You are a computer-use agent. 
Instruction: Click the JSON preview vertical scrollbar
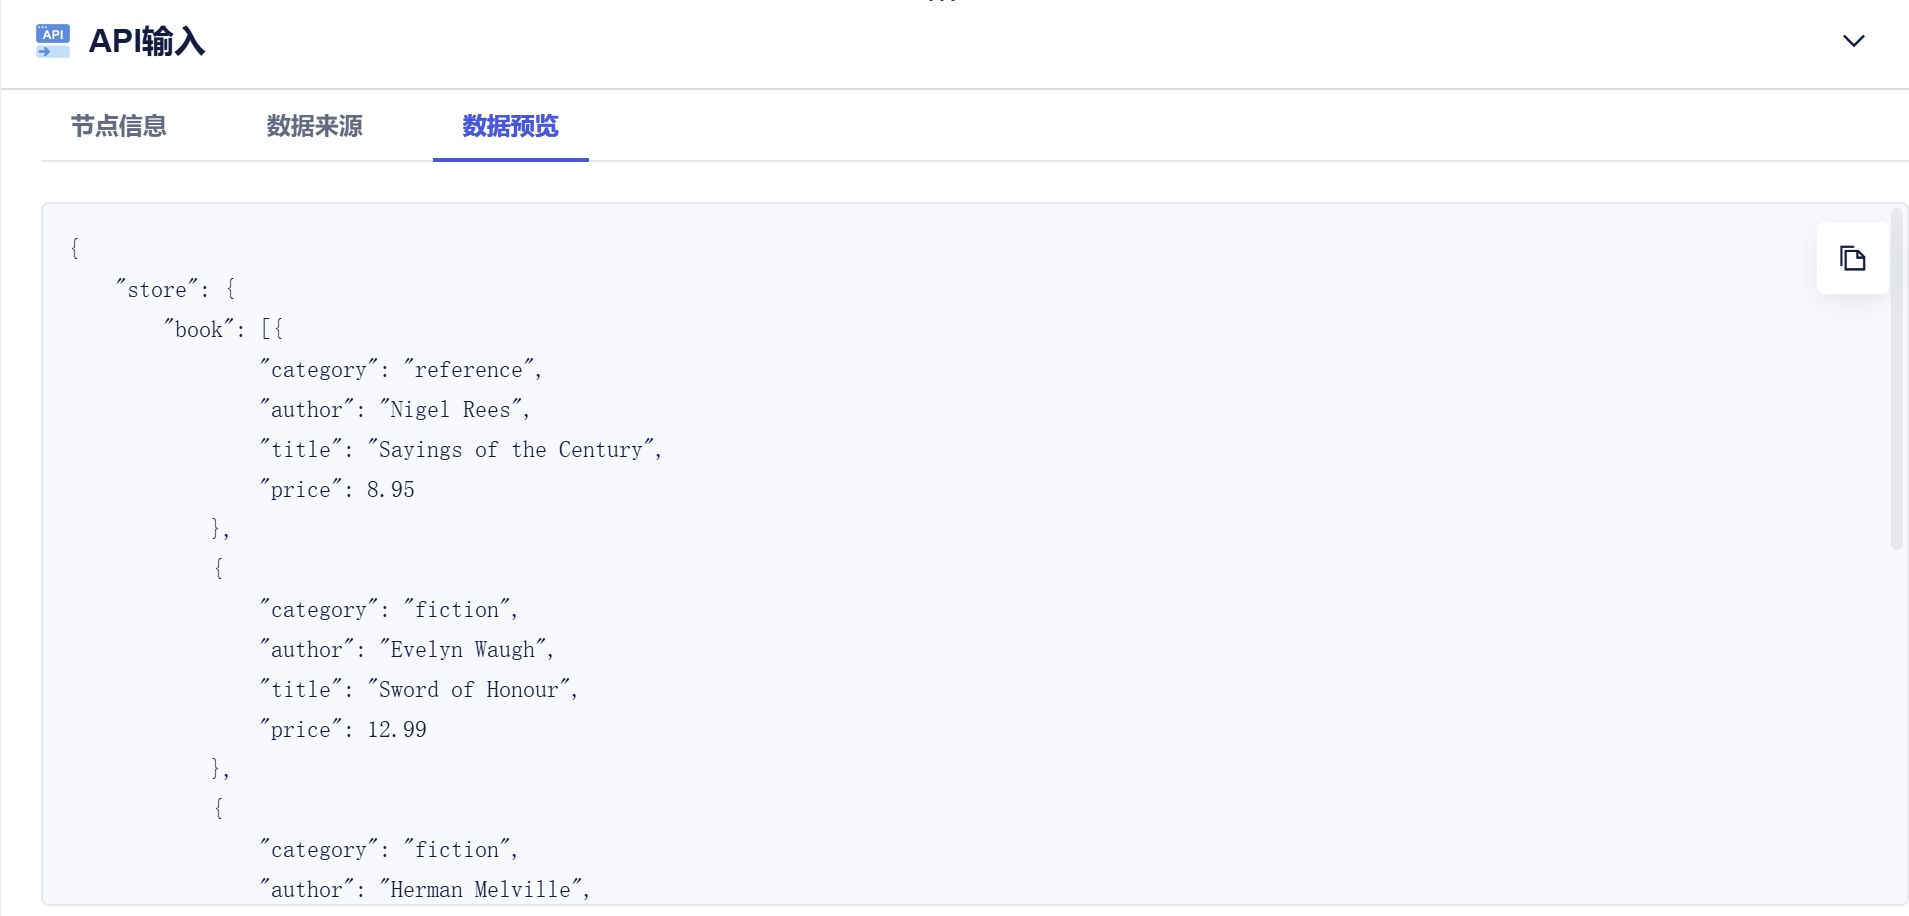[1896, 380]
